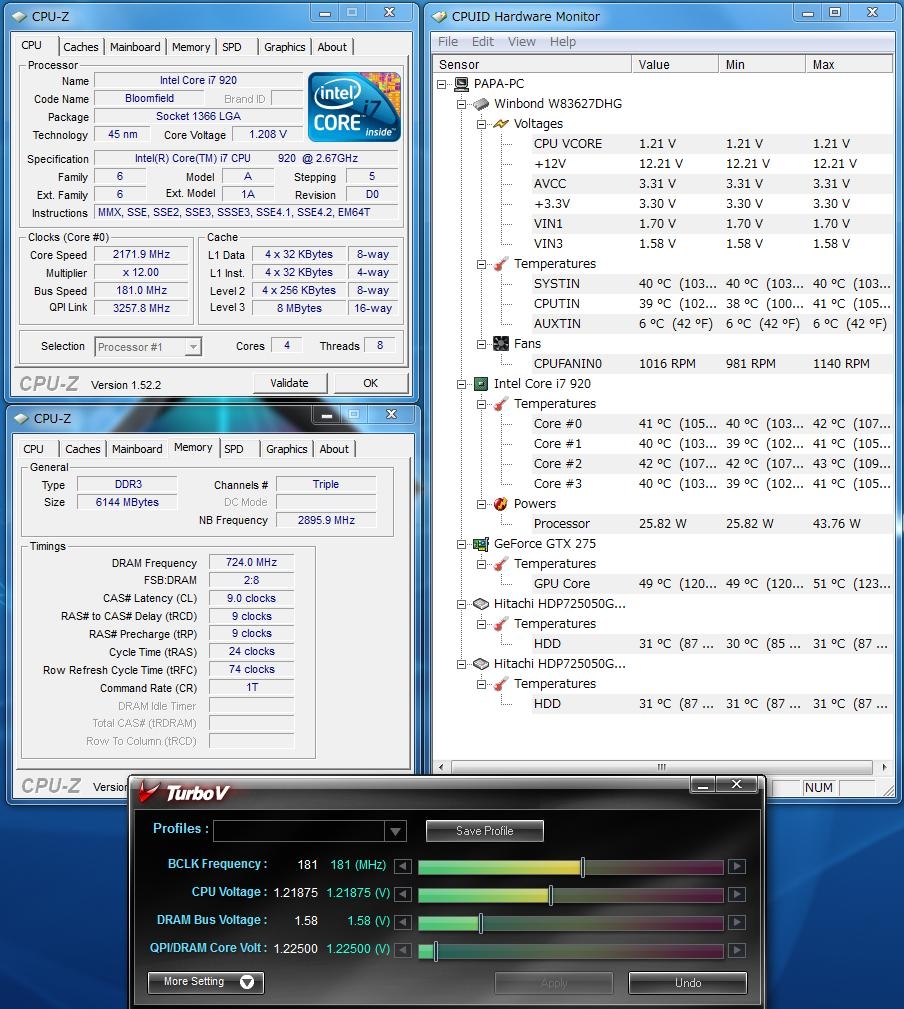Expand More Setting in TurboV

(206, 982)
